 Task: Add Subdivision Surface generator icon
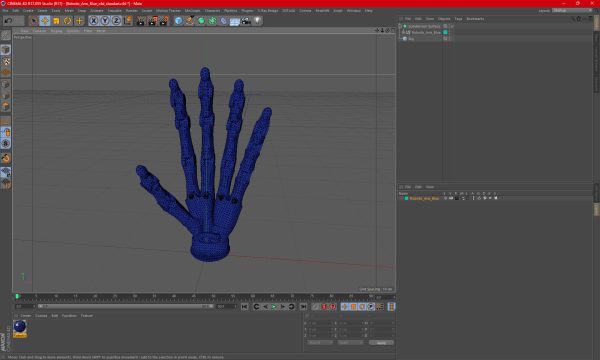[201, 21]
